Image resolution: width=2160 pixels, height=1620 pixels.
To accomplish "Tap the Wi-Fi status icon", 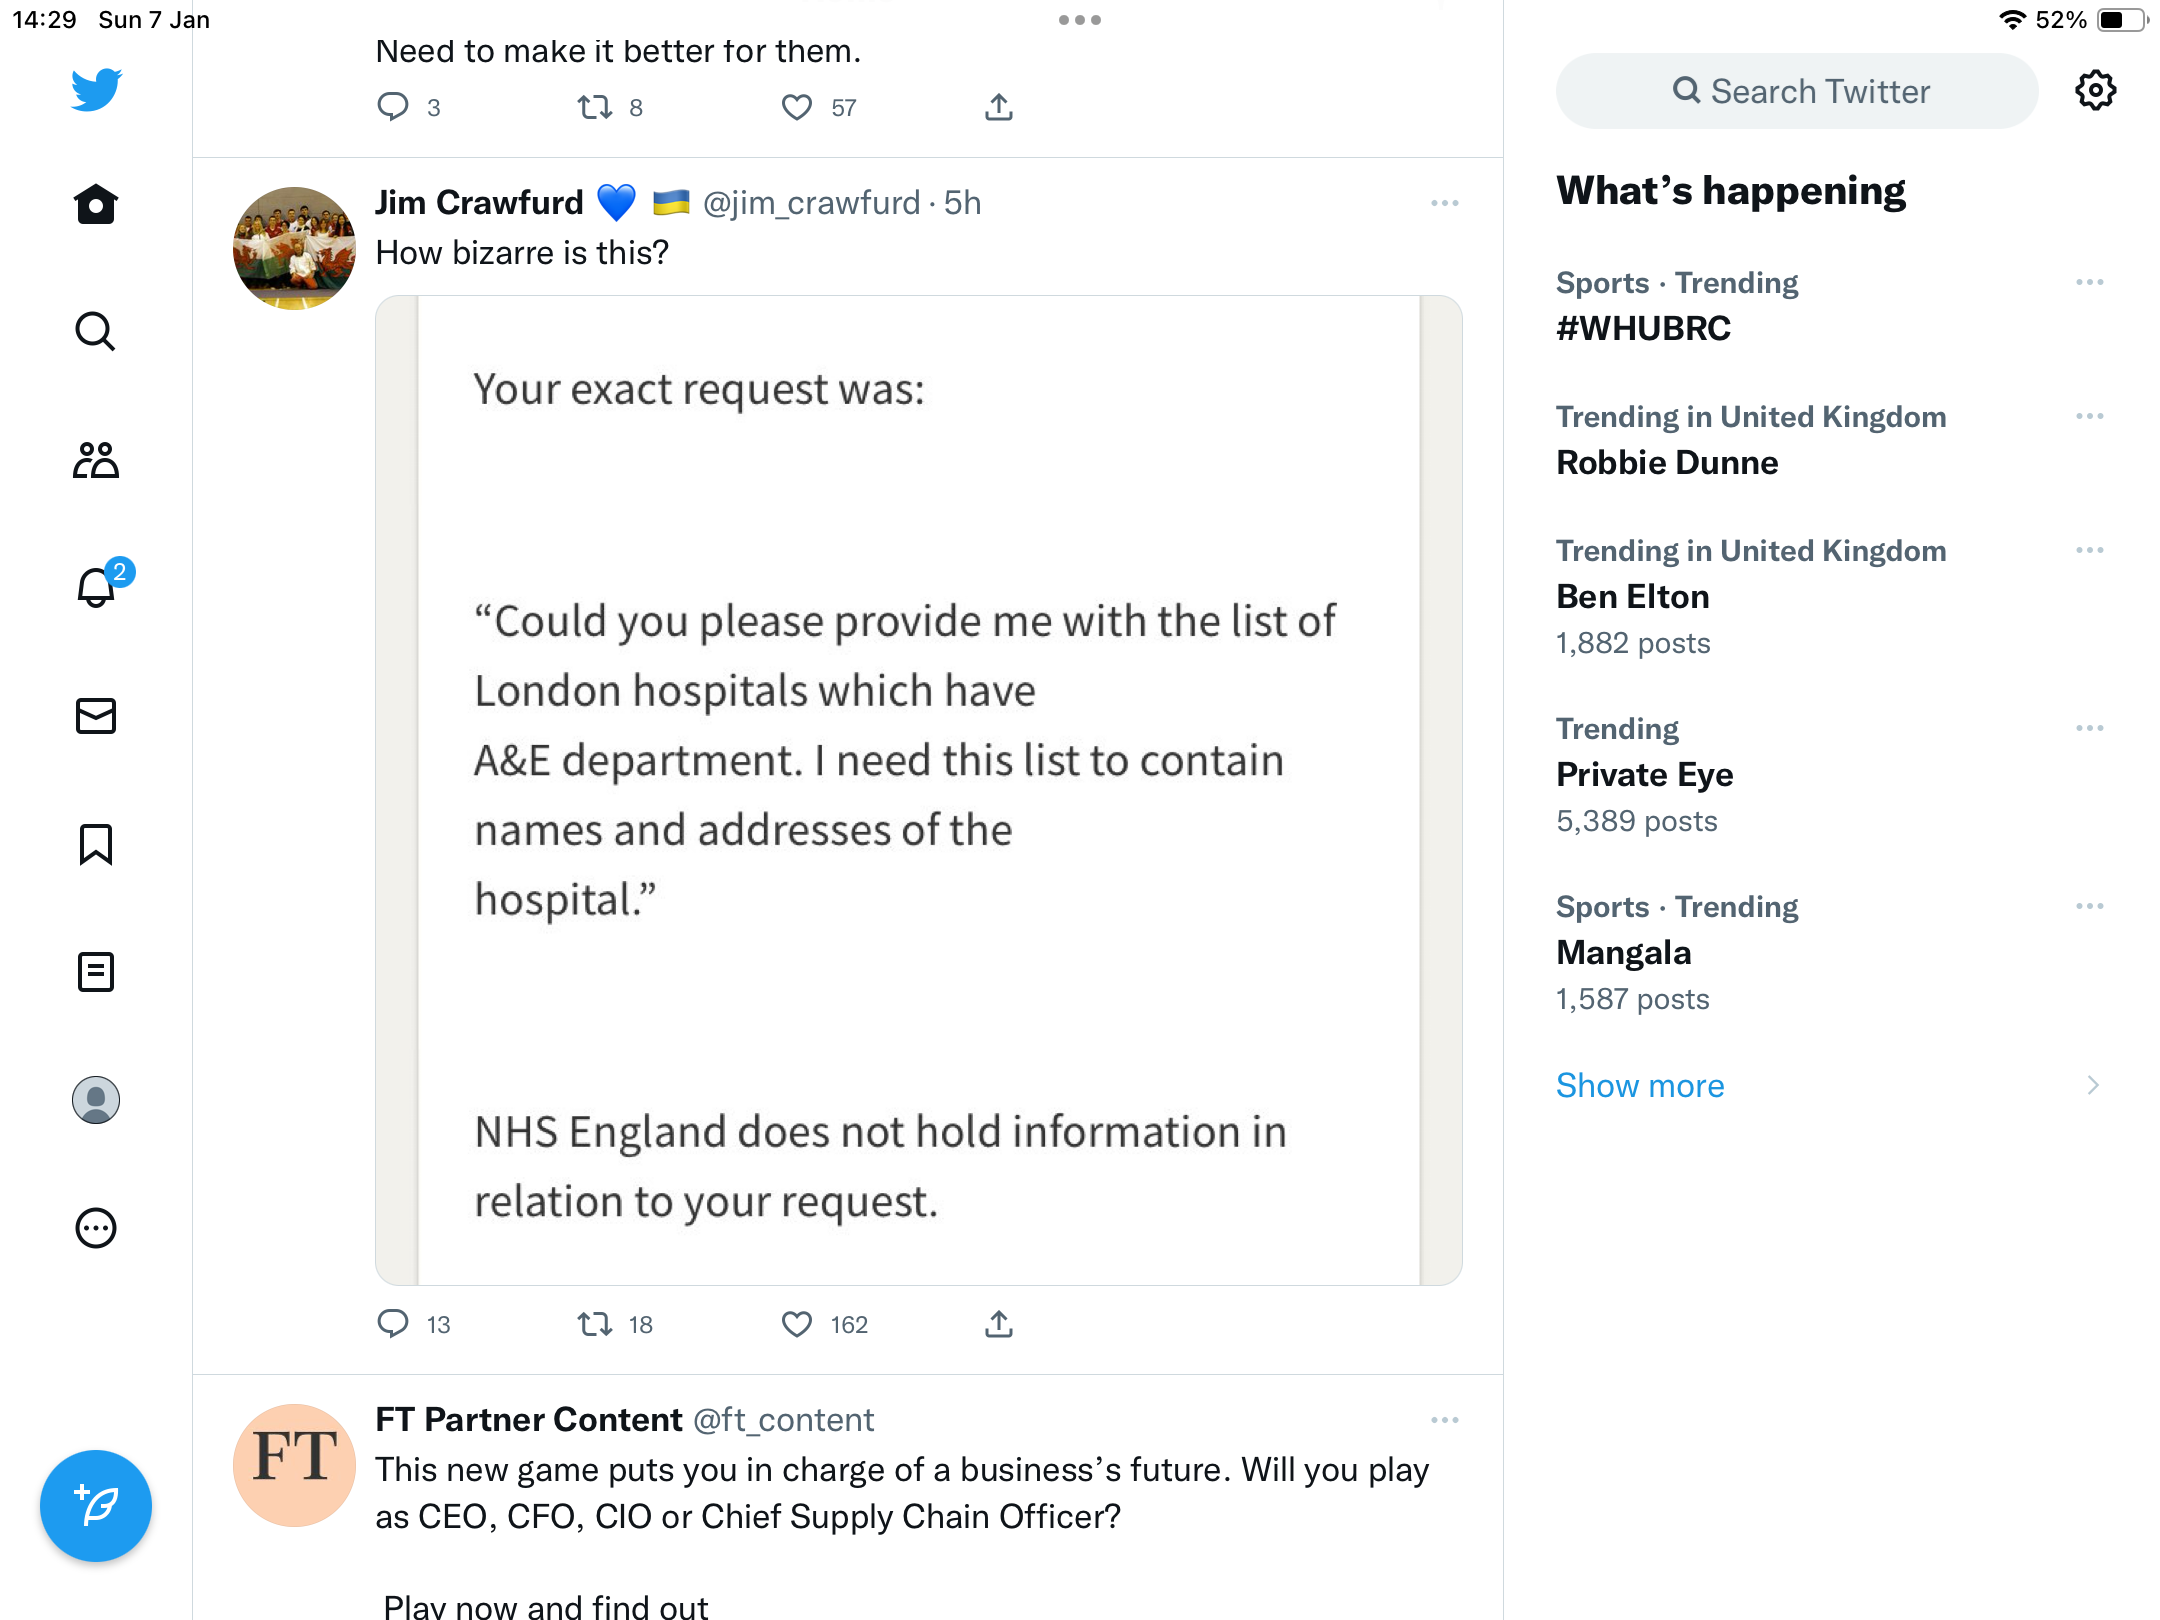I will (2012, 20).
